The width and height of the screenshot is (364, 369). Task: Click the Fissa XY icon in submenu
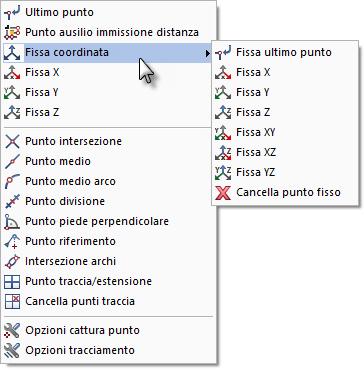pos(223,133)
